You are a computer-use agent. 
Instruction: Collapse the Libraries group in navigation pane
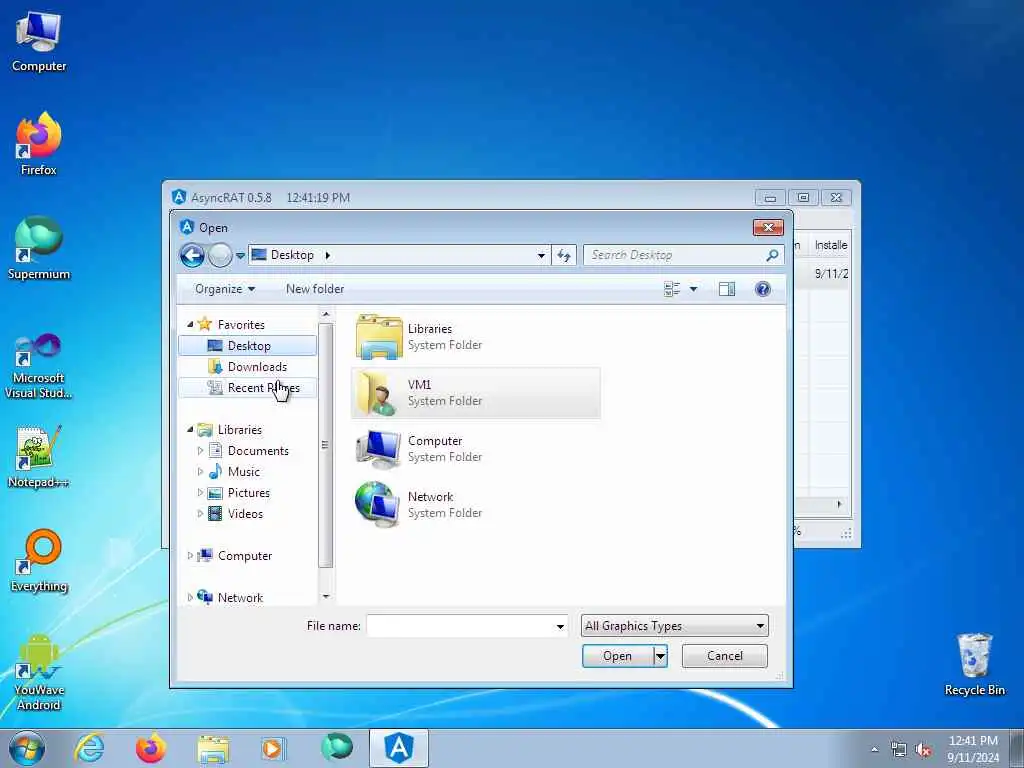coord(190,430)
